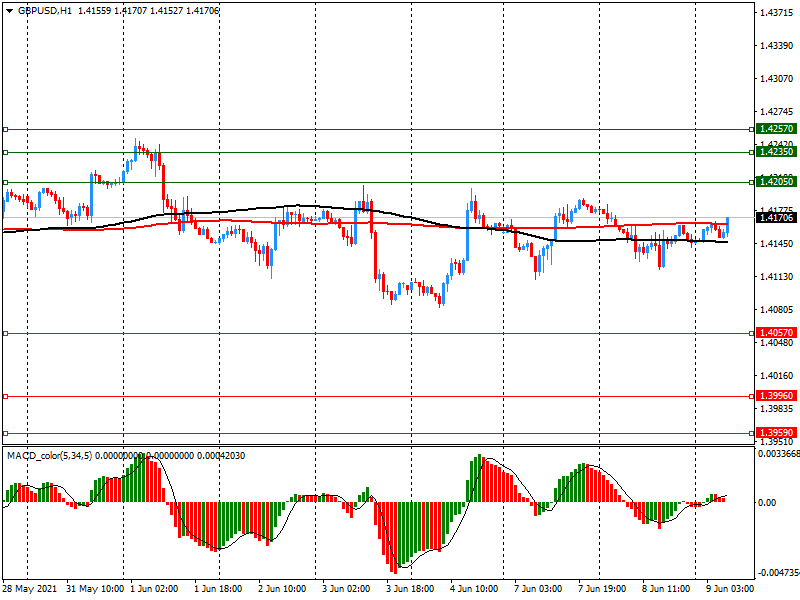Select the red 1.39590 price label
Viewport: 800px width, 600px height.
click(776, 433)
